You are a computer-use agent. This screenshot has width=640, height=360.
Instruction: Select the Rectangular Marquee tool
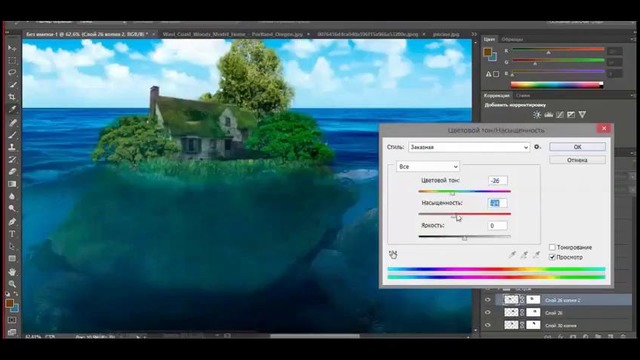pyautogui.click(x=12, y=60)
